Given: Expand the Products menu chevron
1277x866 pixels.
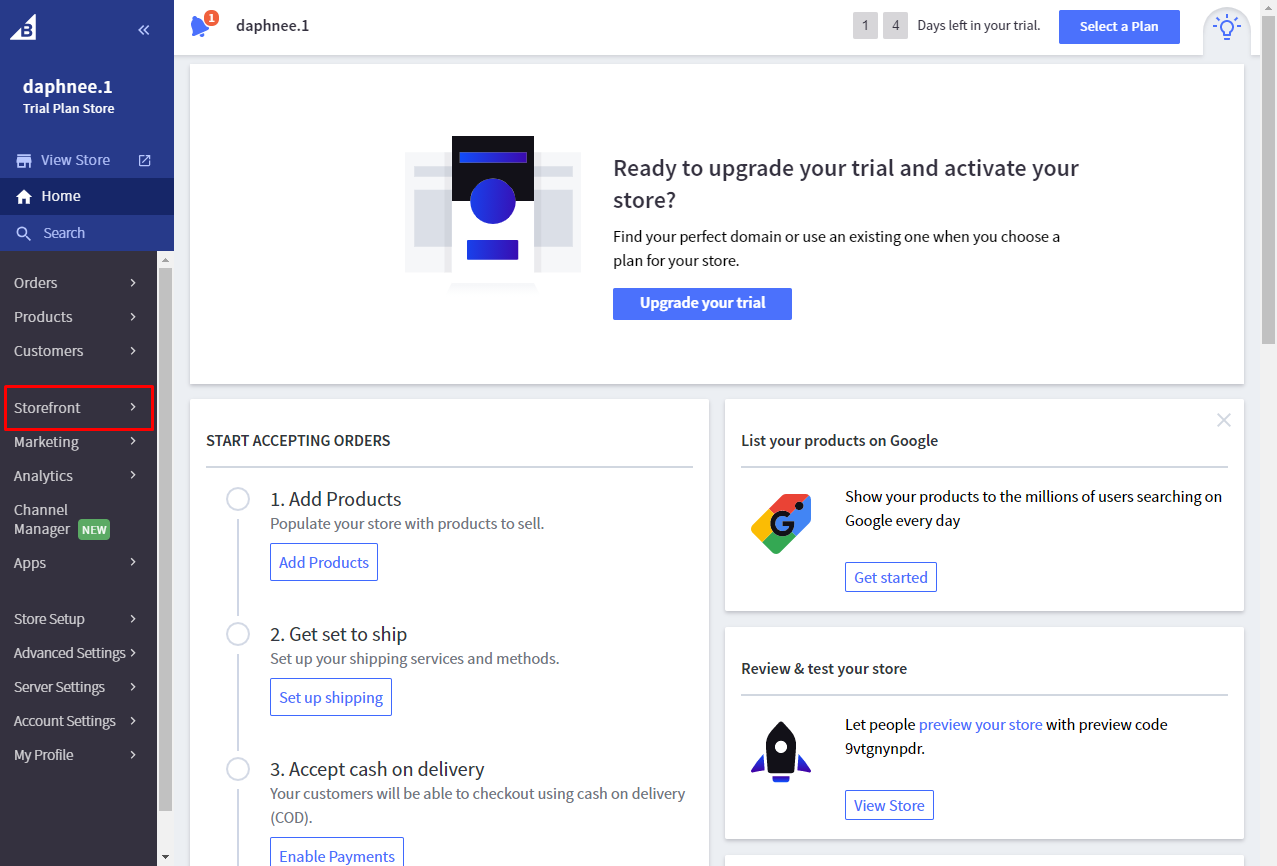Looking at the screenshot, I should coord(133,317).
